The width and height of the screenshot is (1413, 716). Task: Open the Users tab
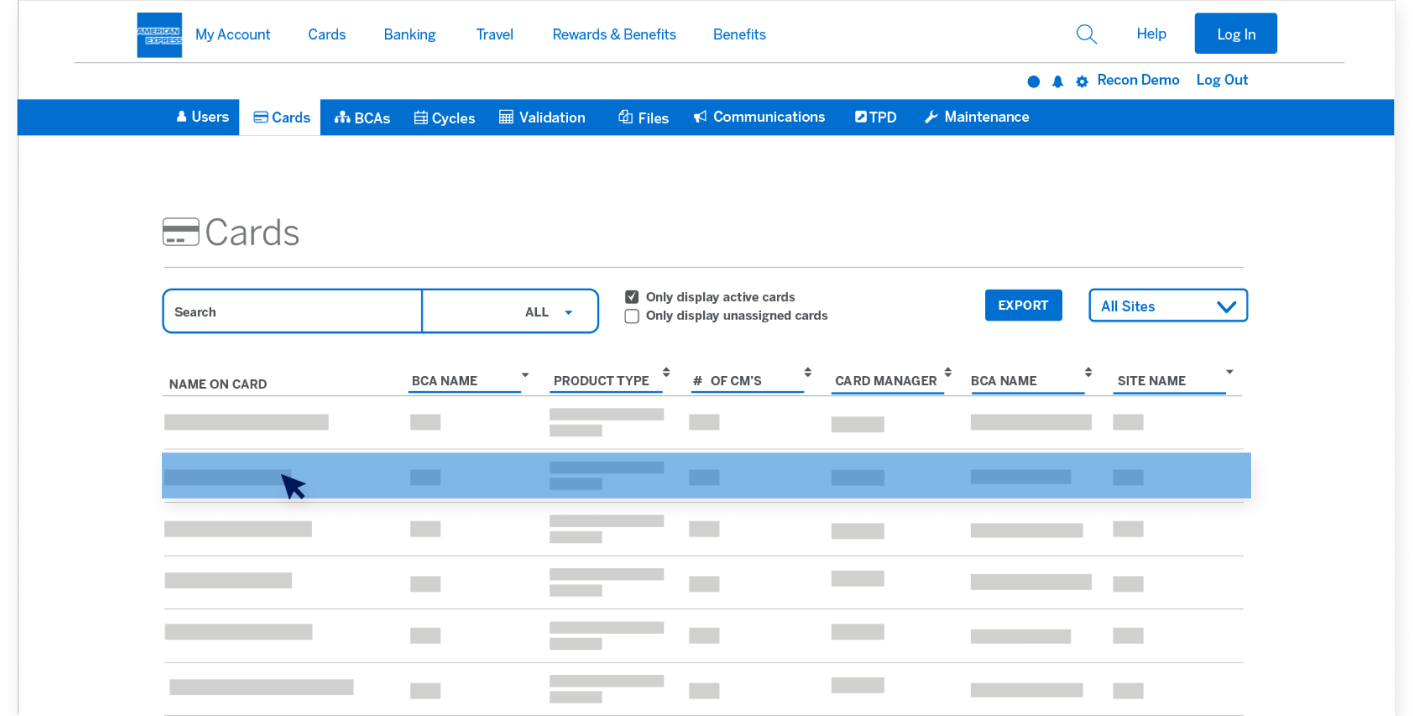[202, 117]
